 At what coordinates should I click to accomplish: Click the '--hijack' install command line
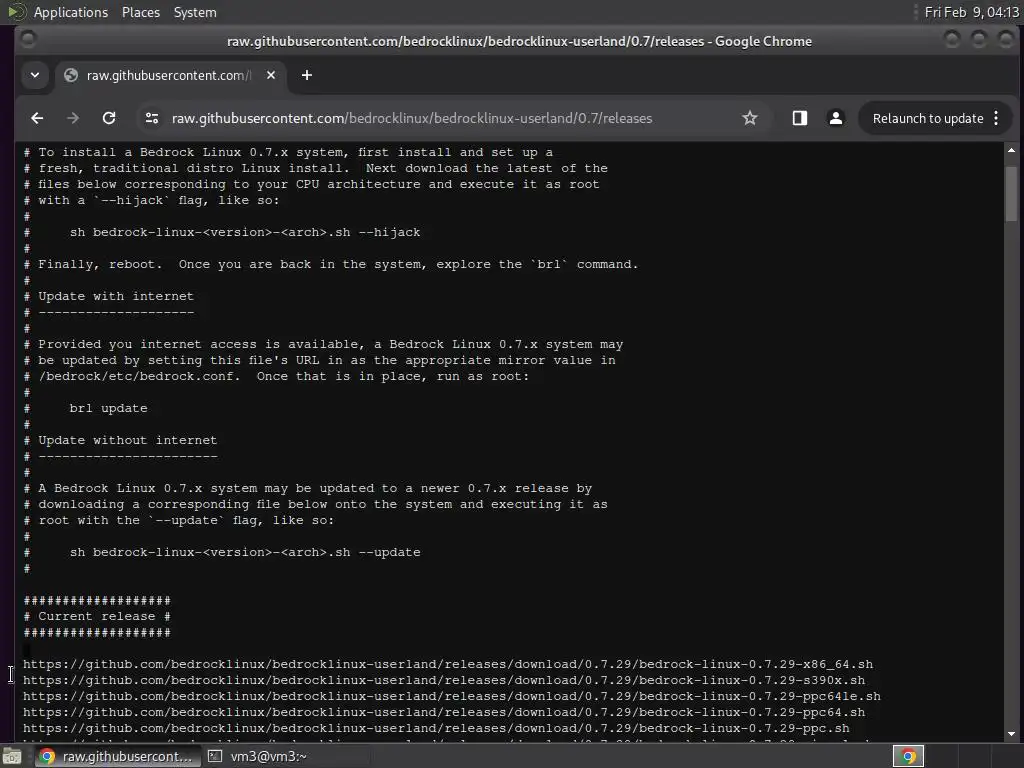click(245, 232)
